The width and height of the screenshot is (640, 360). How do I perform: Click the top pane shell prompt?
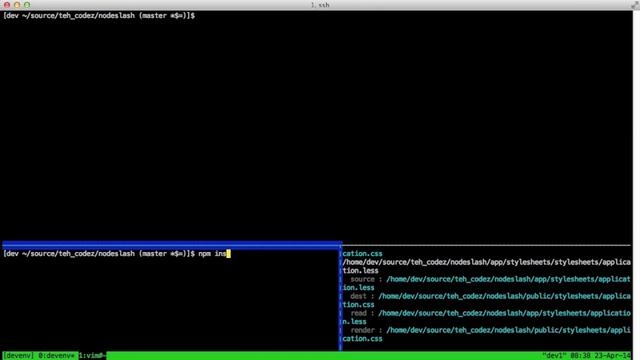(99, 16)
